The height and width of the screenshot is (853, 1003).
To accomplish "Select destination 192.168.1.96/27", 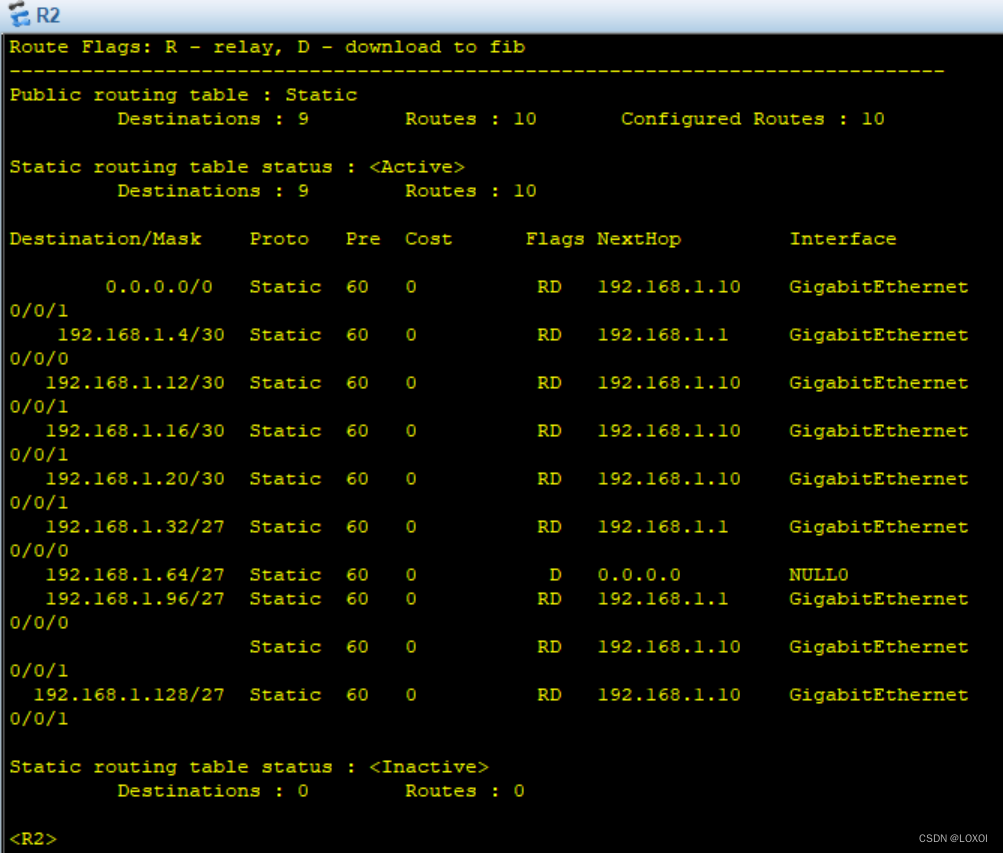I will click(135, 599).
